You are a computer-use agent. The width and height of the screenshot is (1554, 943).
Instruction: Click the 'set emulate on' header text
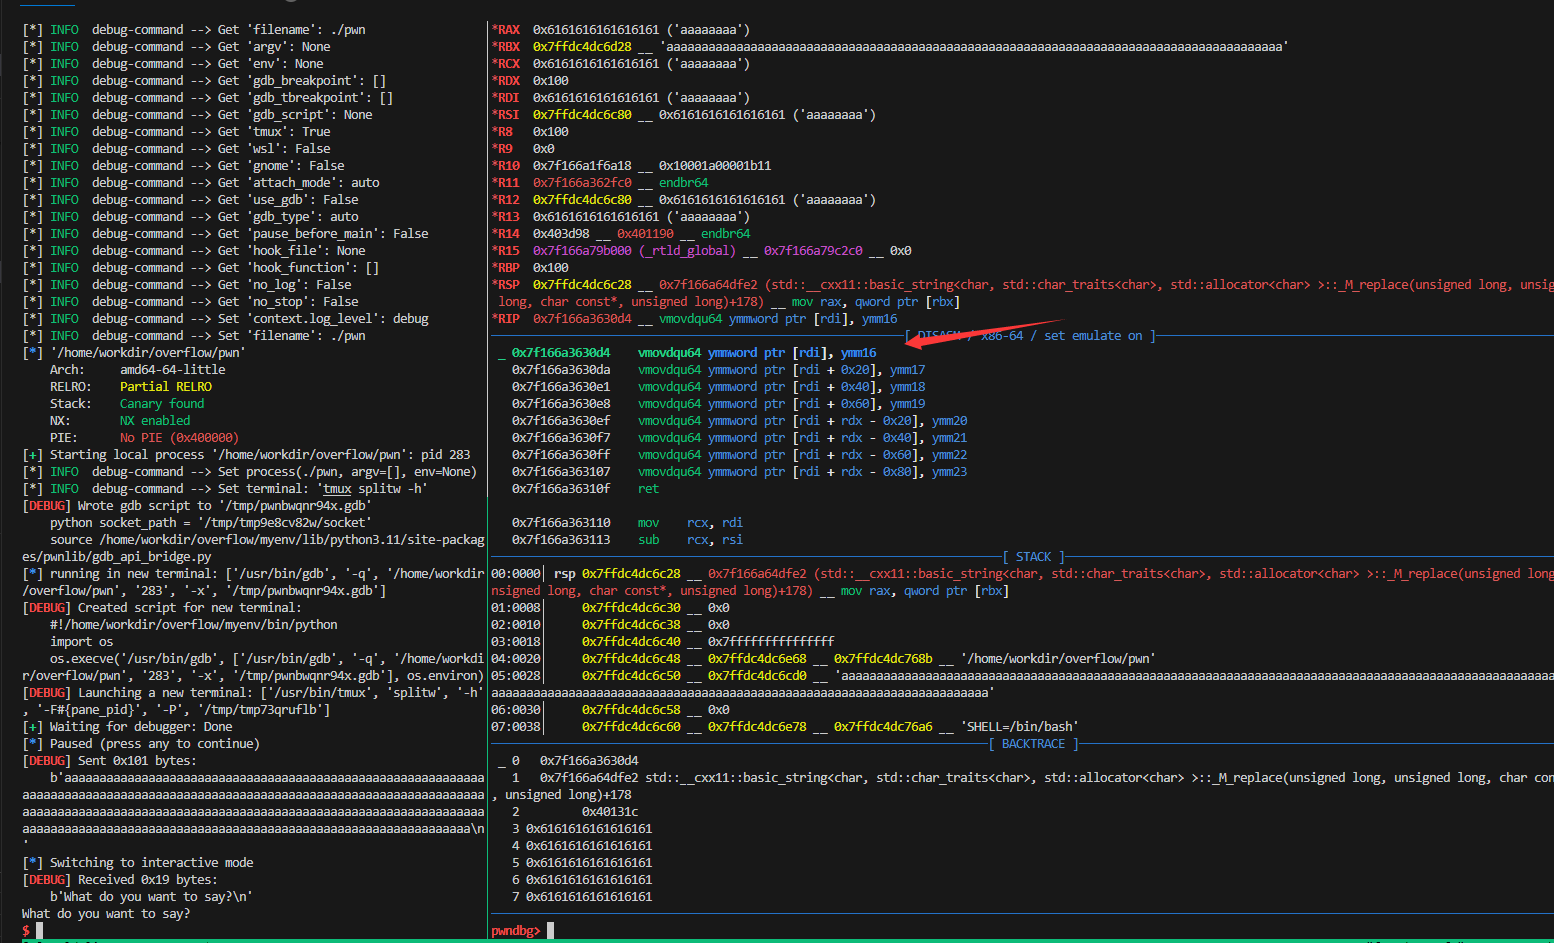click(x=1093, y=336)
